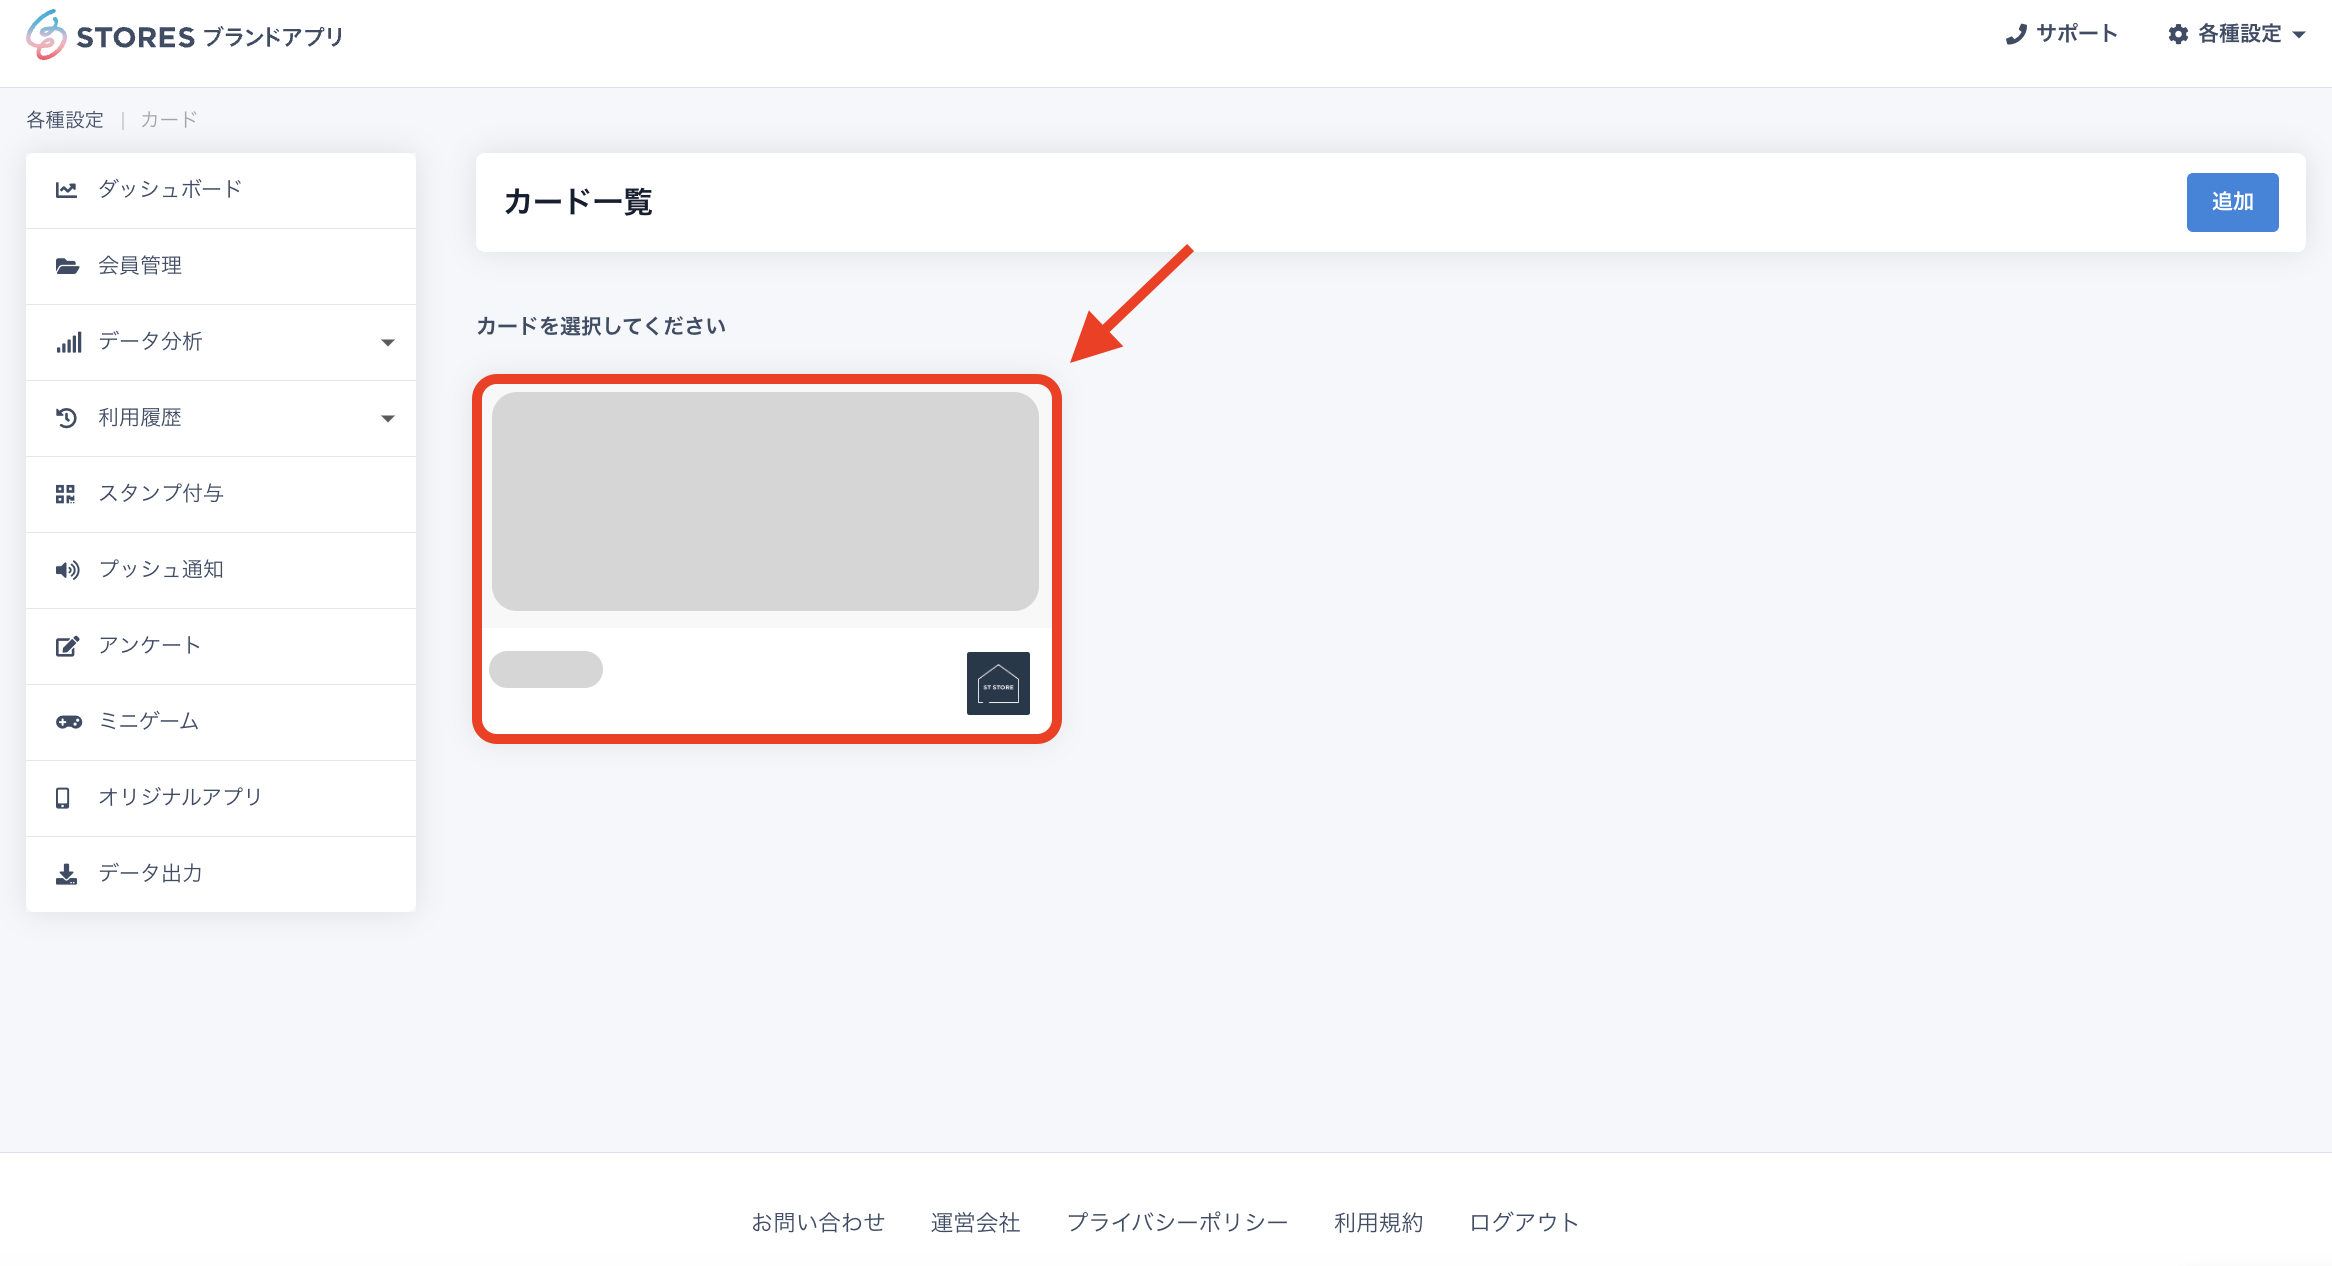Viewport: 2332px width, 1266px height.
Task: Click the STORES ブランドアプリ logo
Action: pyautogui.click(x=185, y=36)
